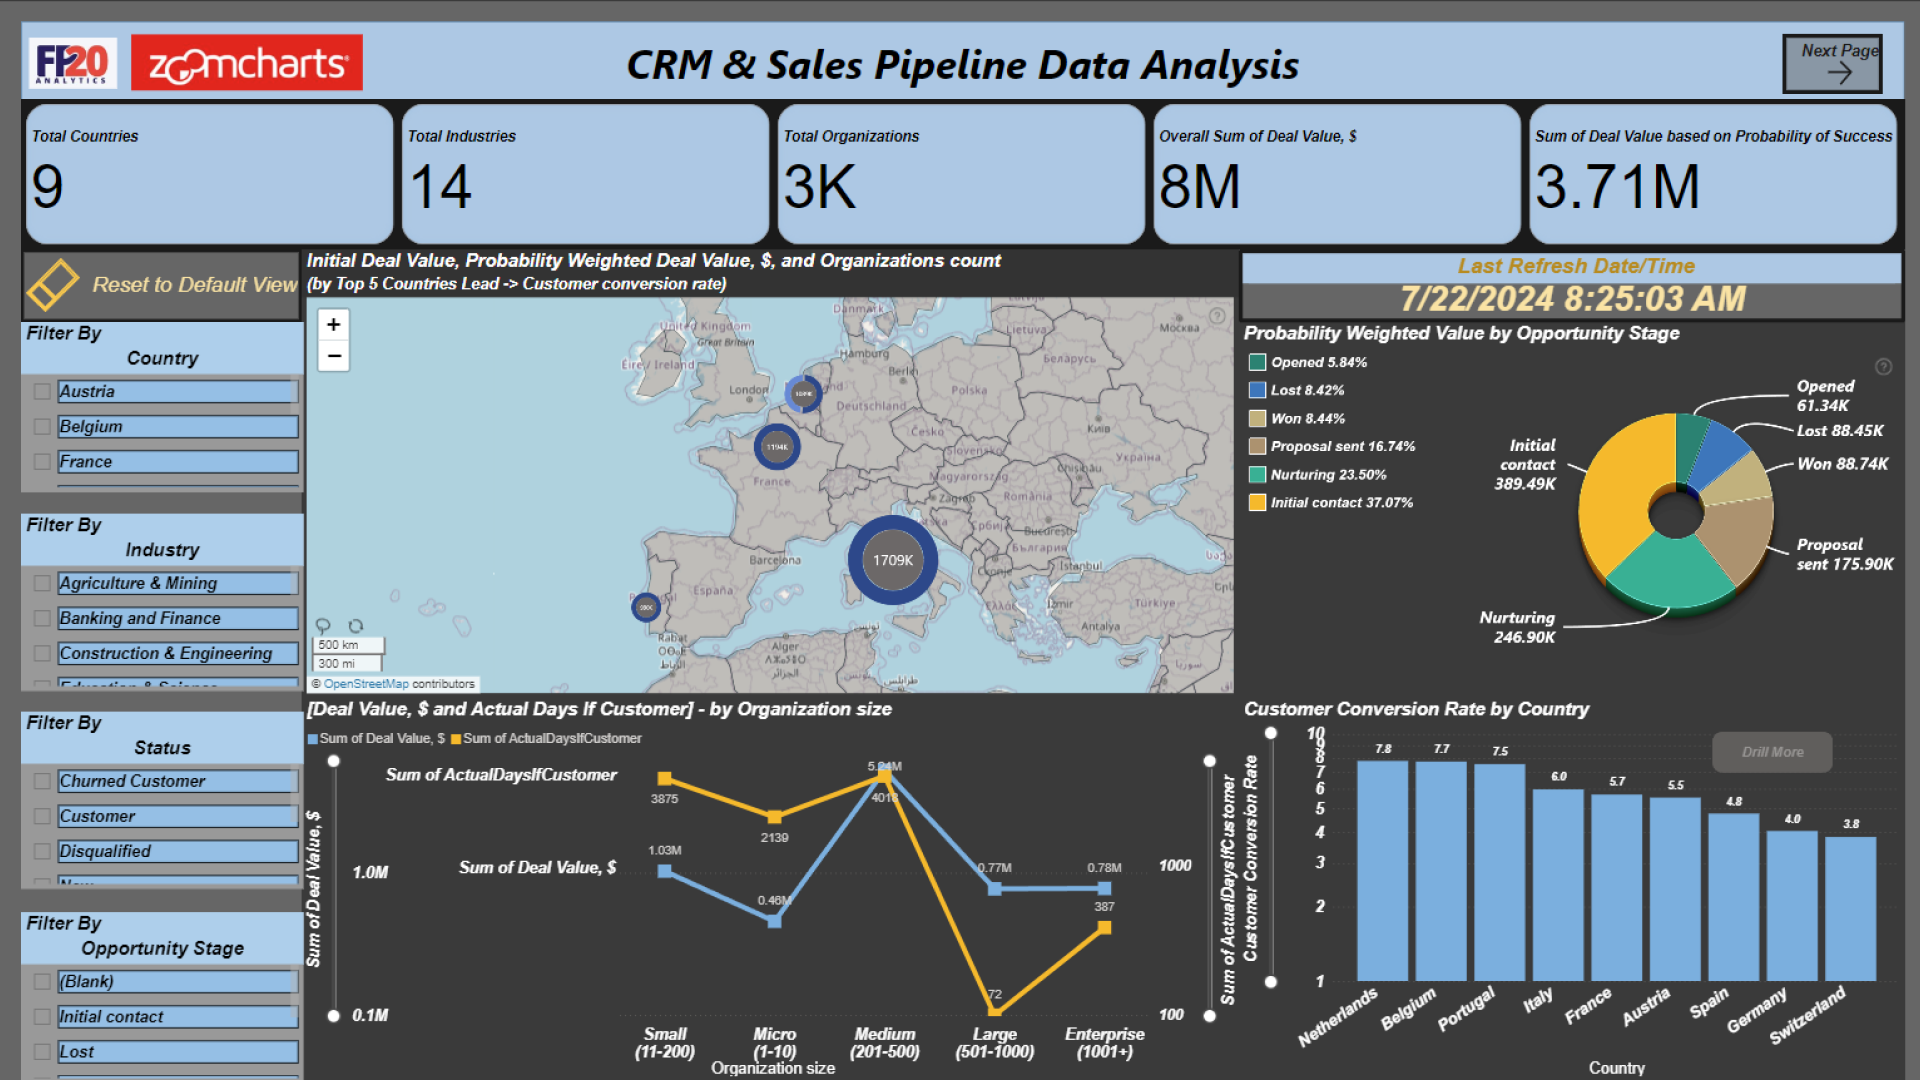1920x1080 pixels.
Task: Activate the lasso selection tool on map
Action: [323, 626]
